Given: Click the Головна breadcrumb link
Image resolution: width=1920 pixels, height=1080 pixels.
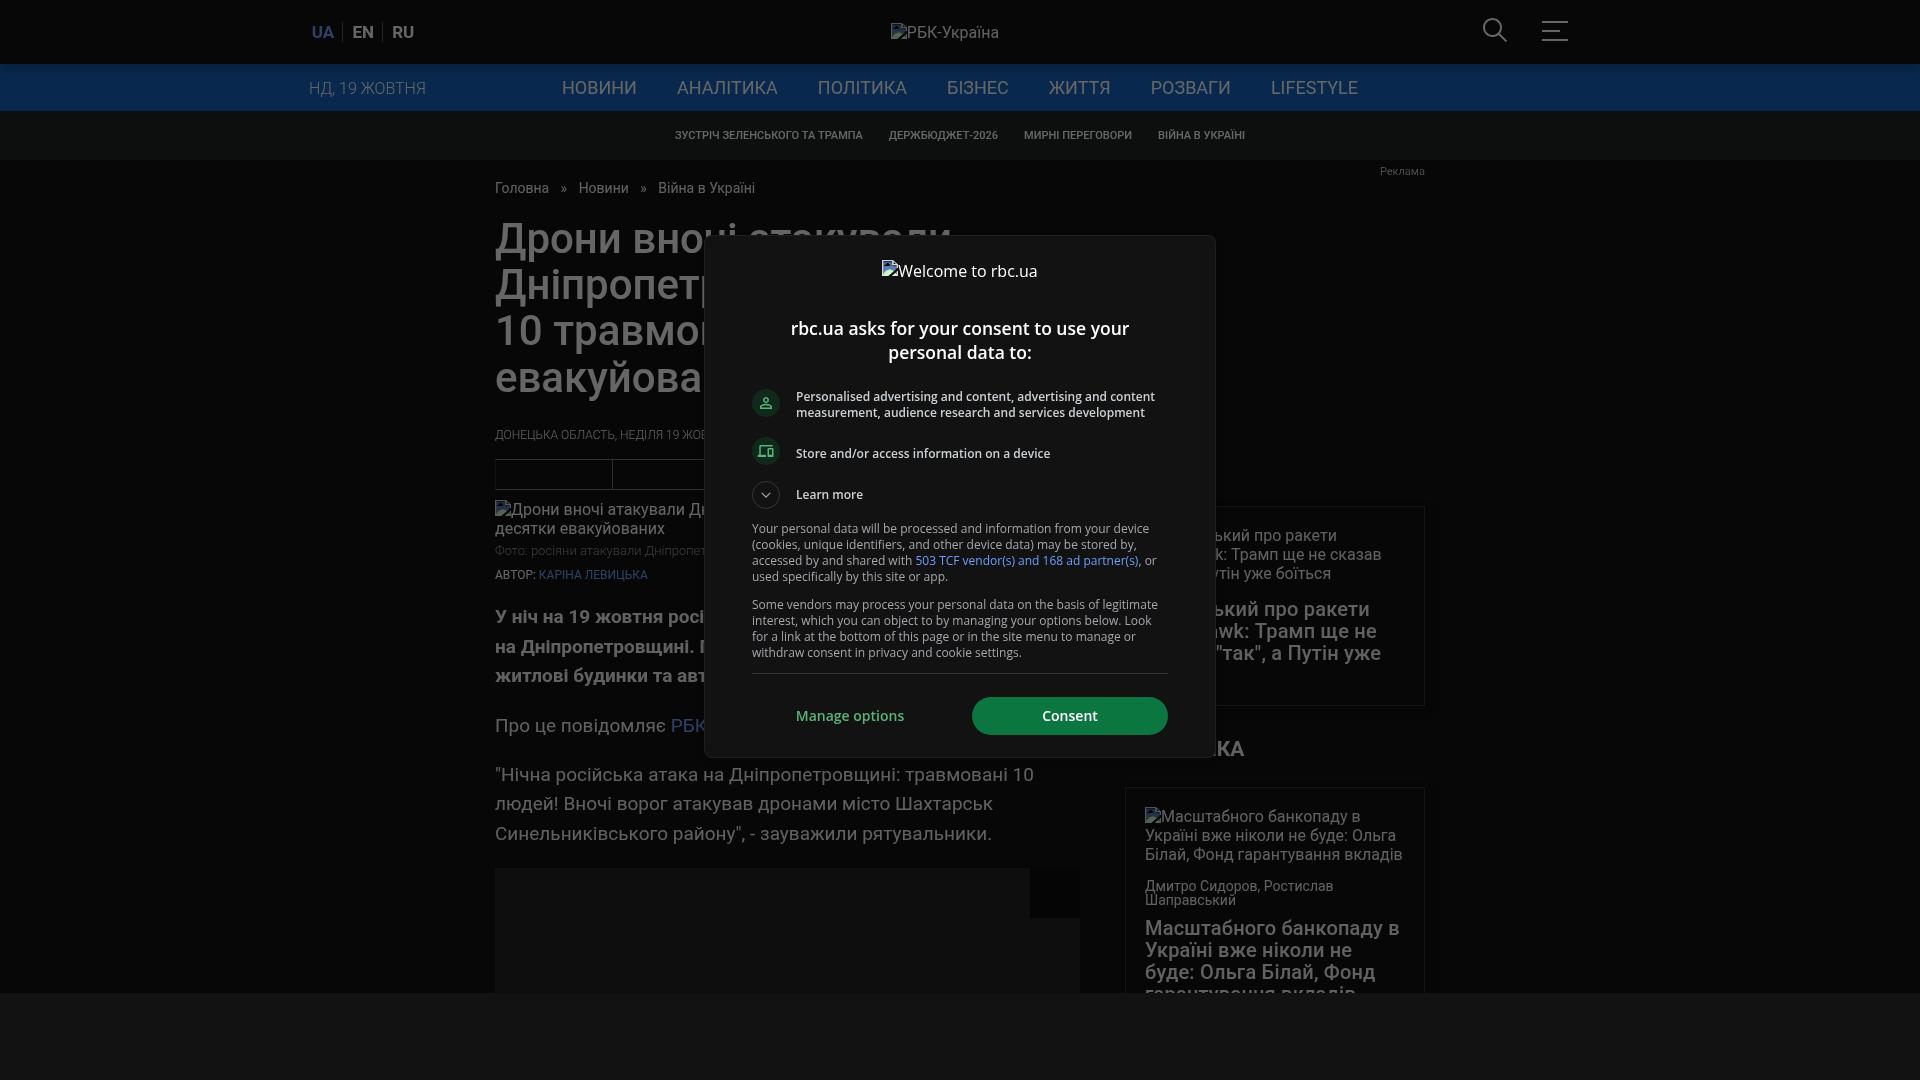Looking at the screenshot, I should (x=521, y=188).
